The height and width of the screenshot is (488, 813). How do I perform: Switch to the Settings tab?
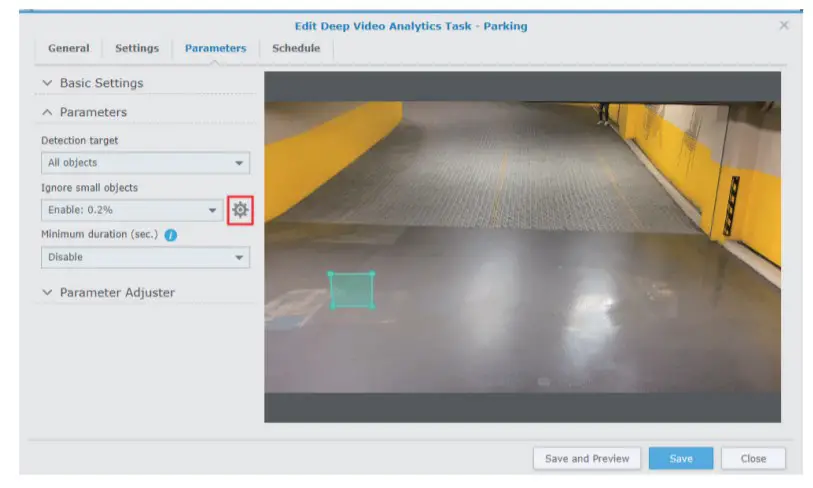click(137, 48)
